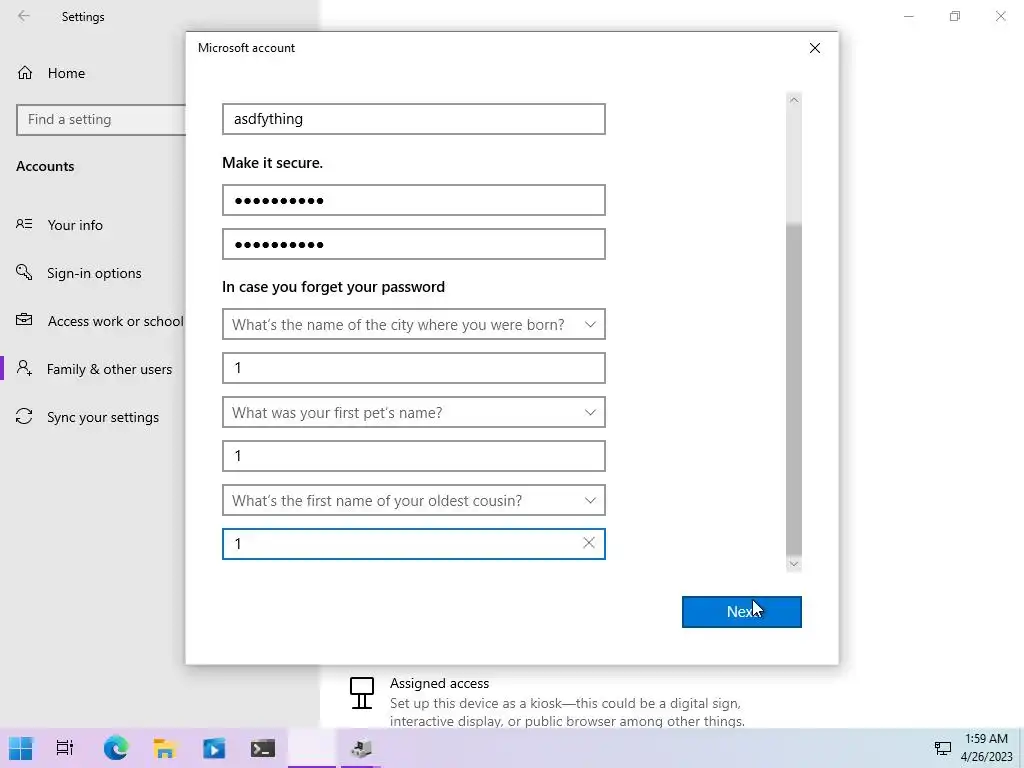Minimize the Settings window

point(908,16)
